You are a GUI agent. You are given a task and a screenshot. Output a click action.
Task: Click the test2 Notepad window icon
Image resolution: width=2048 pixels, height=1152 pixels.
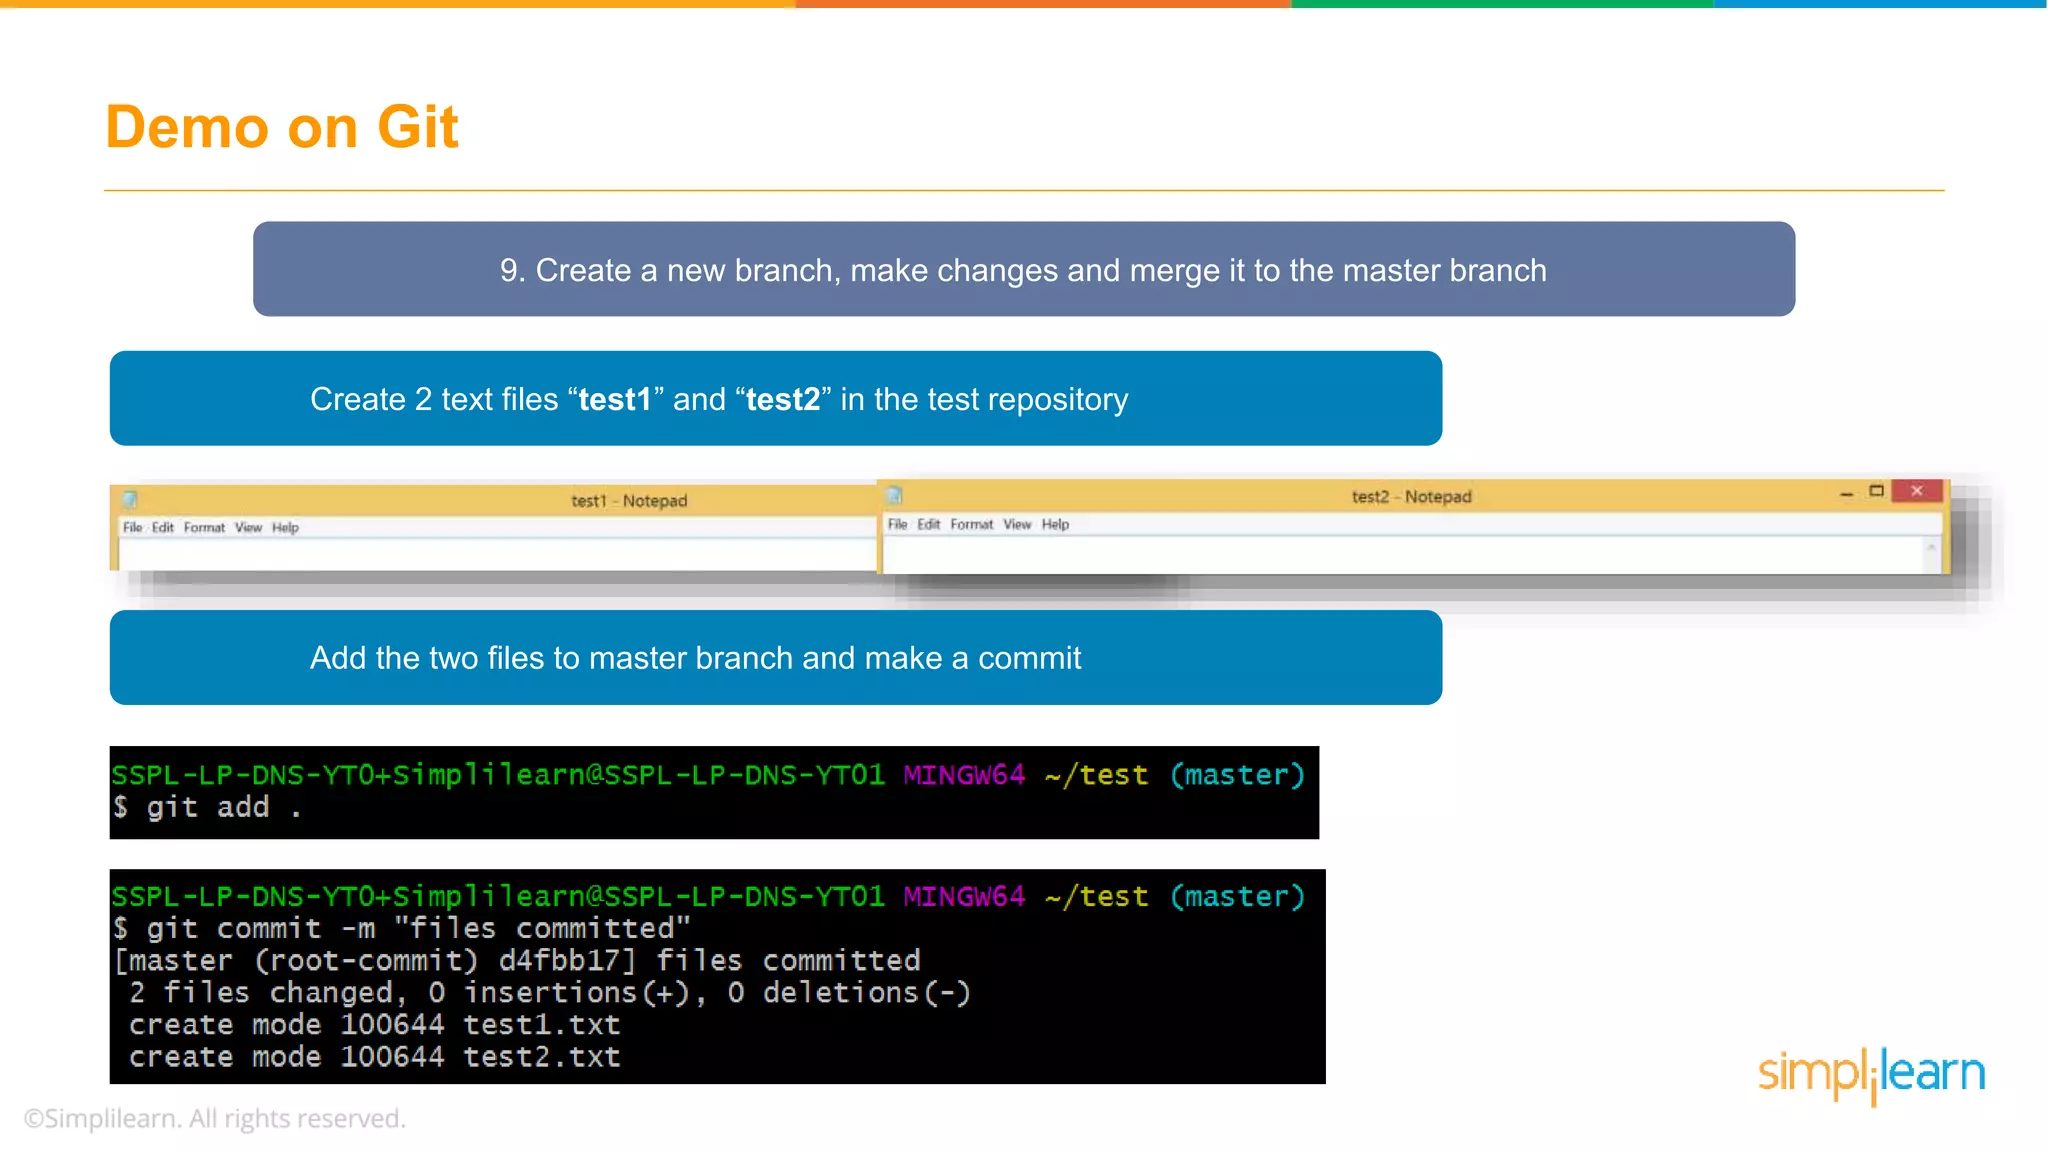(895, 495)
